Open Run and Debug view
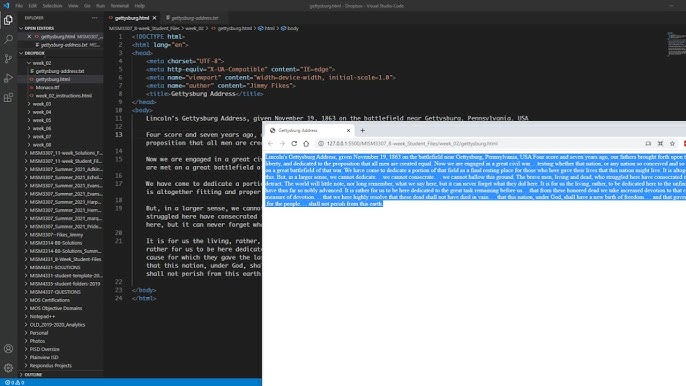 pyautogui.click(x=8, y=78)
